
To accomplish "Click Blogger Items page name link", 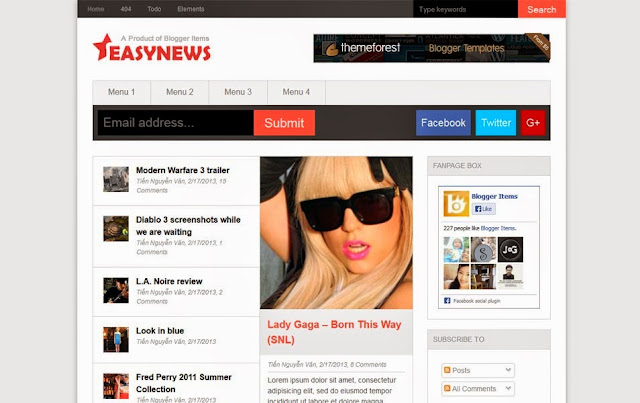I will click(x=494, y=196).
